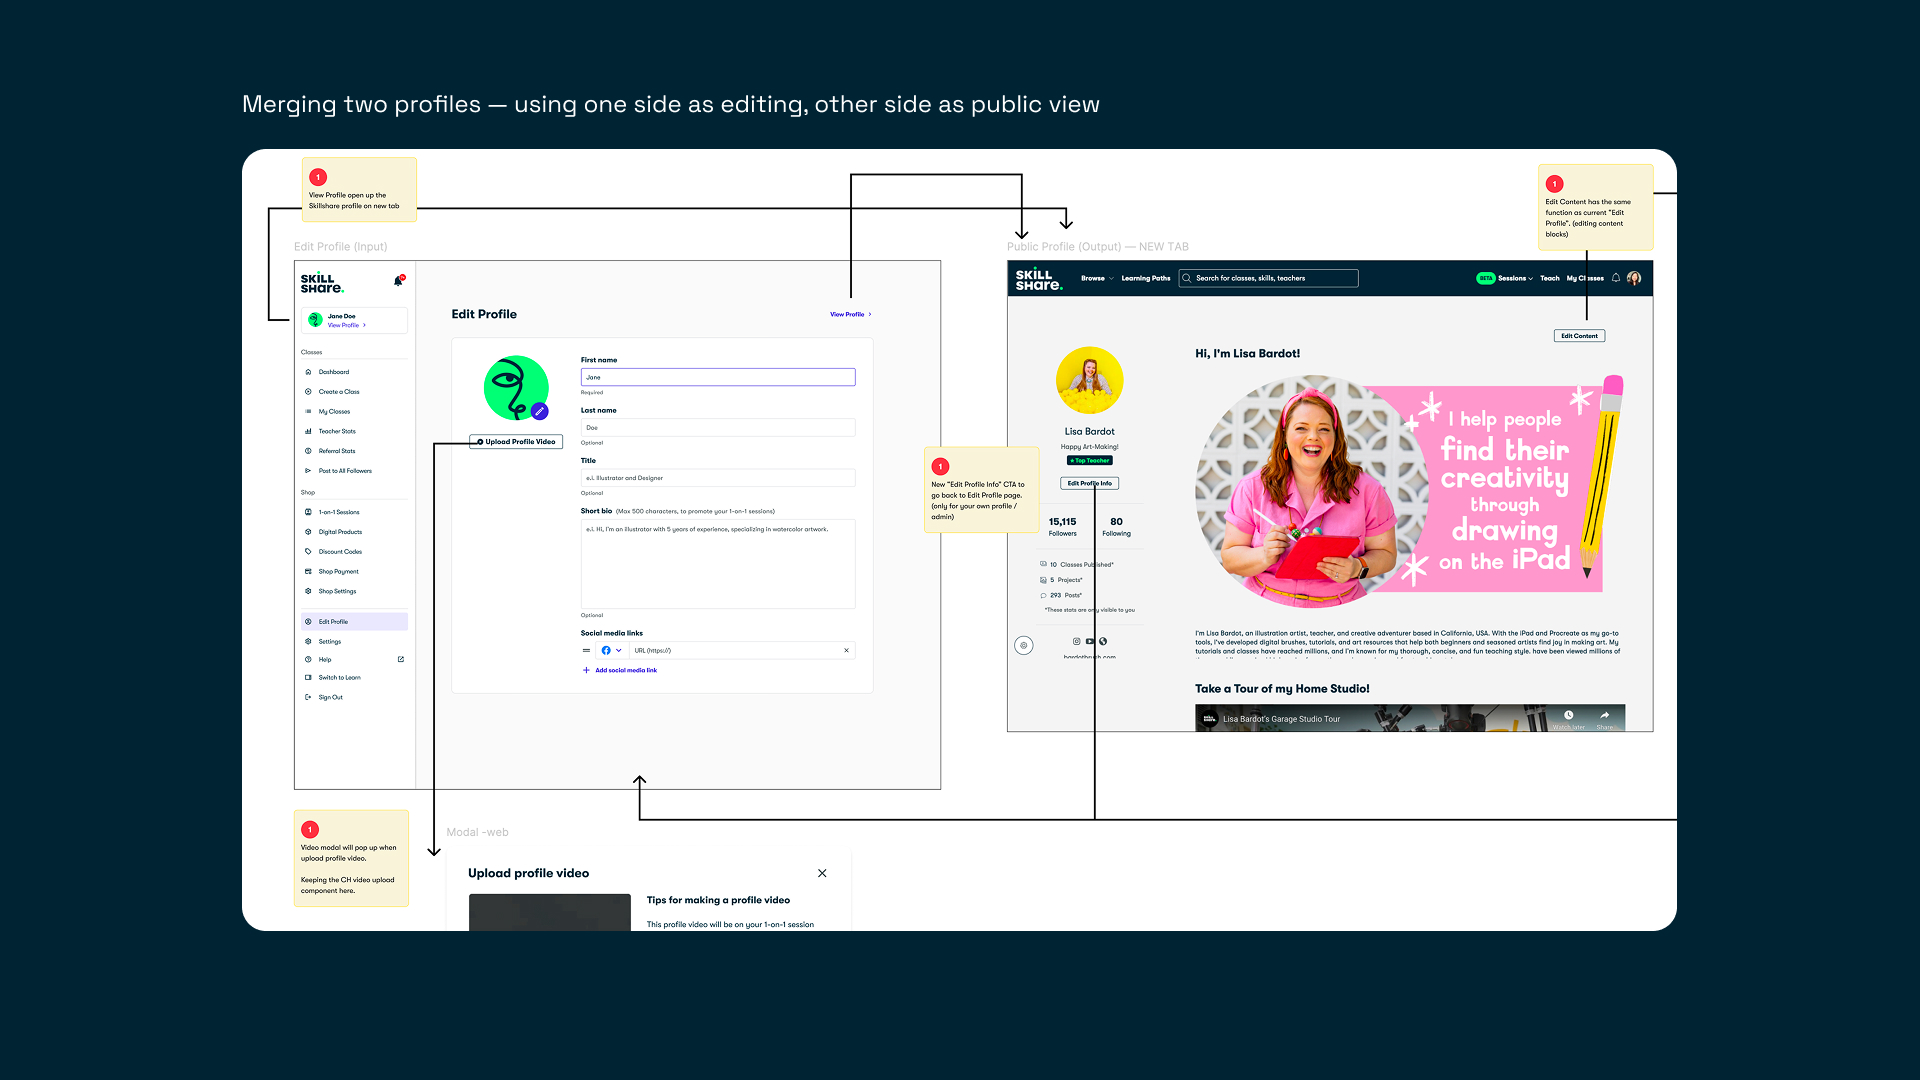Click the First name input field

coord(718,377)
